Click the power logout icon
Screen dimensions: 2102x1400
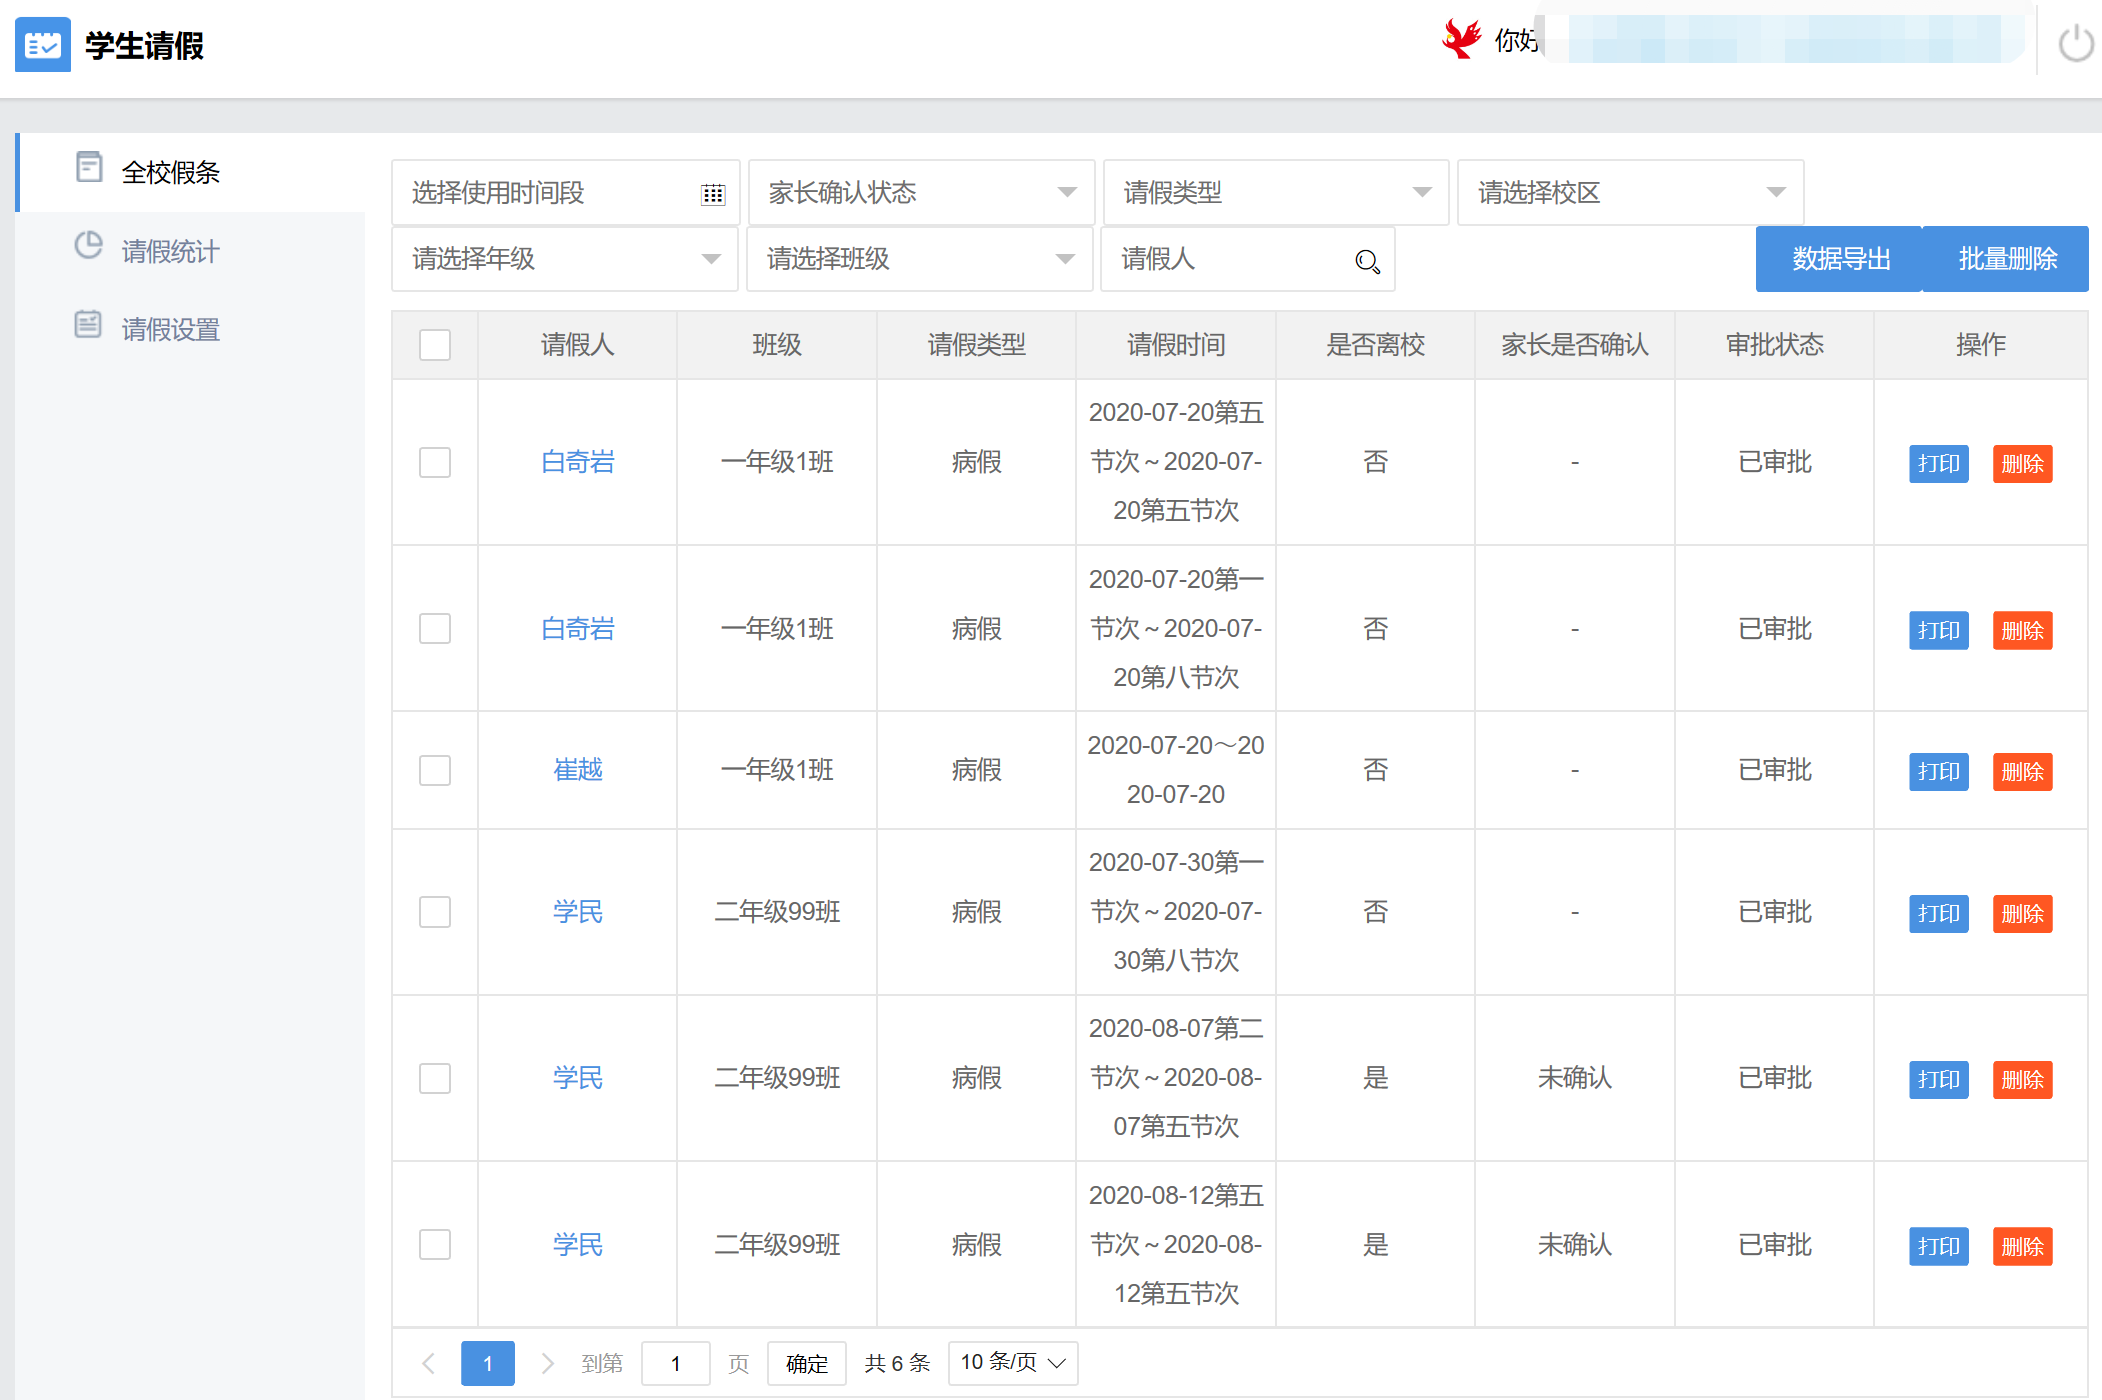(x=2075, y=44)
